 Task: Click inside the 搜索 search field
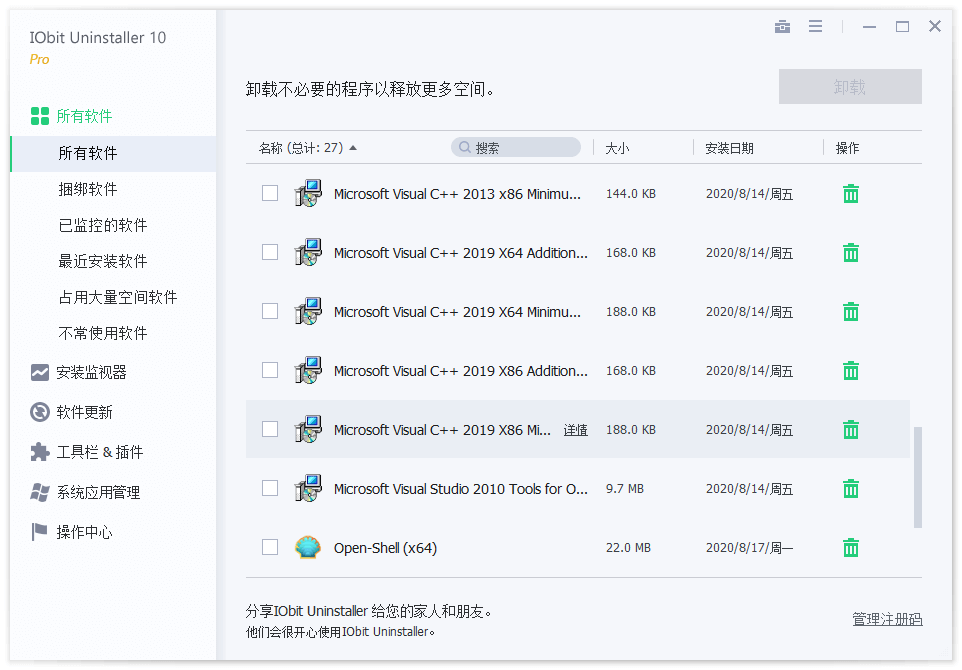coord(515,146)
